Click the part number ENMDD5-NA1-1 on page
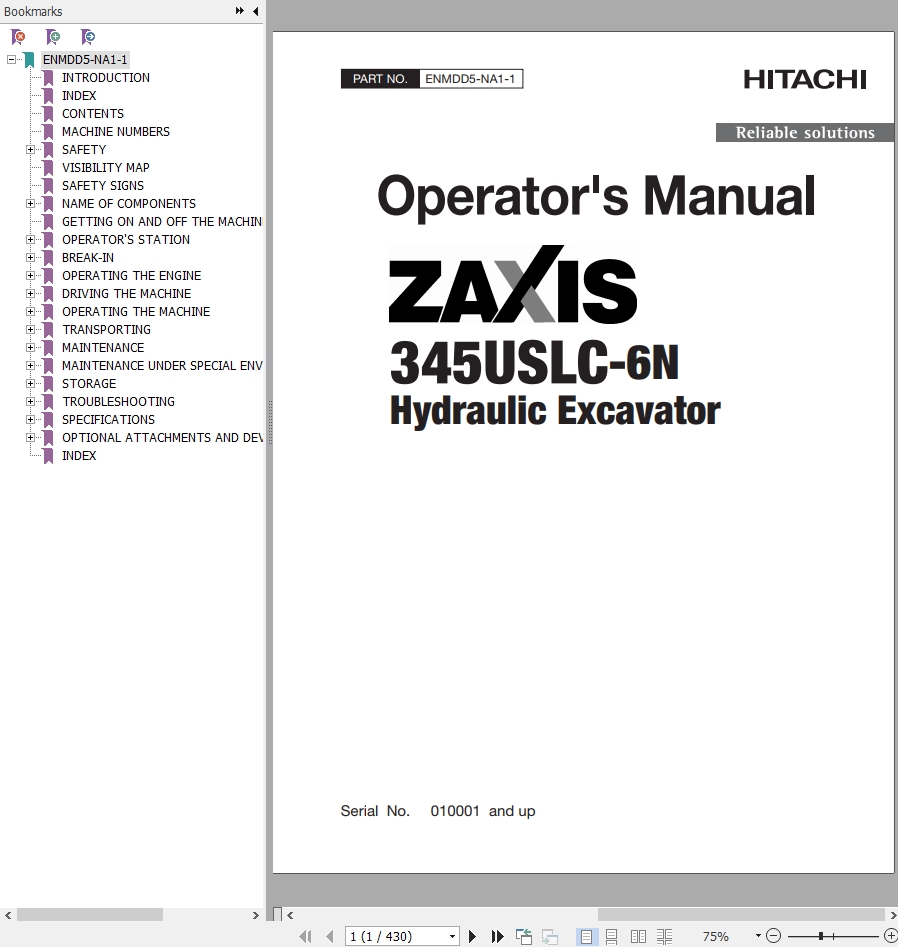The width and height of the screenshot is (898, 947). pyautogui.click(x=470, y=79)
